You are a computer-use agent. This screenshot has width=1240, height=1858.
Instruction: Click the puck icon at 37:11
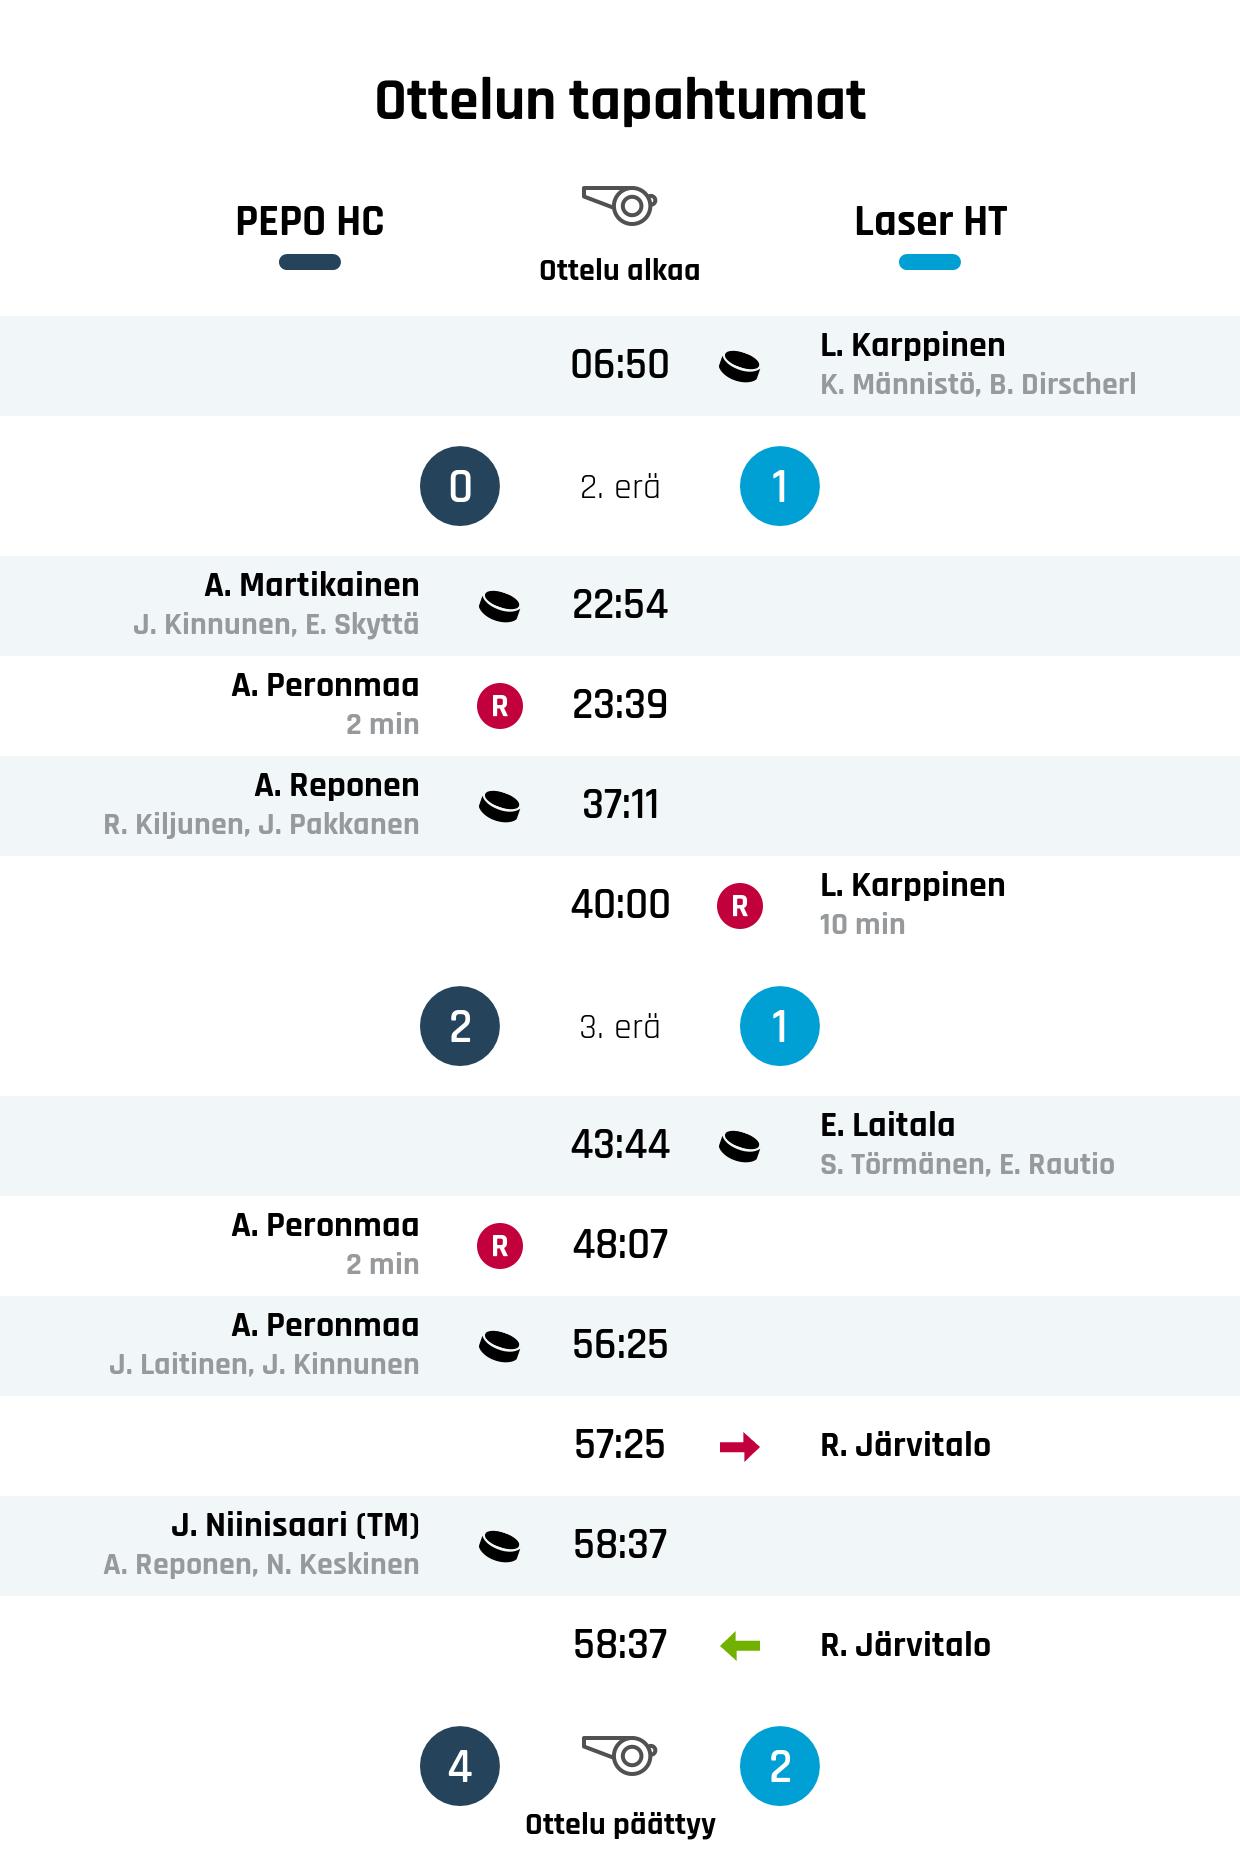click(x=499, y=806)
